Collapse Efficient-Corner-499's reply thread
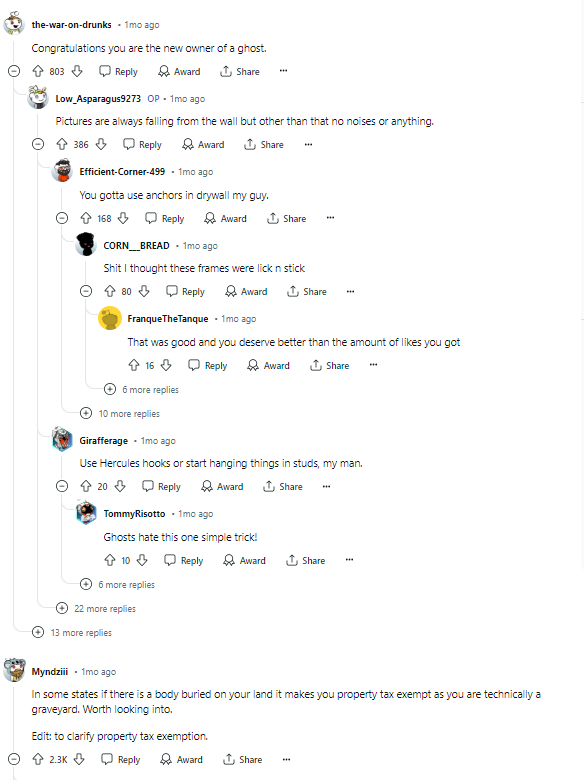Screen dimensions: 584x780 pos(62,218)
